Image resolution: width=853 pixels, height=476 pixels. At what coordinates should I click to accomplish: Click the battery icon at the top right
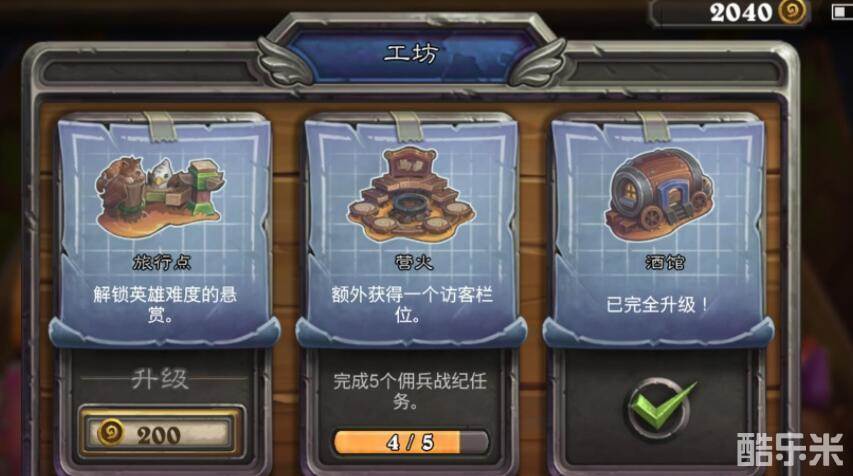tap(840, 12)
